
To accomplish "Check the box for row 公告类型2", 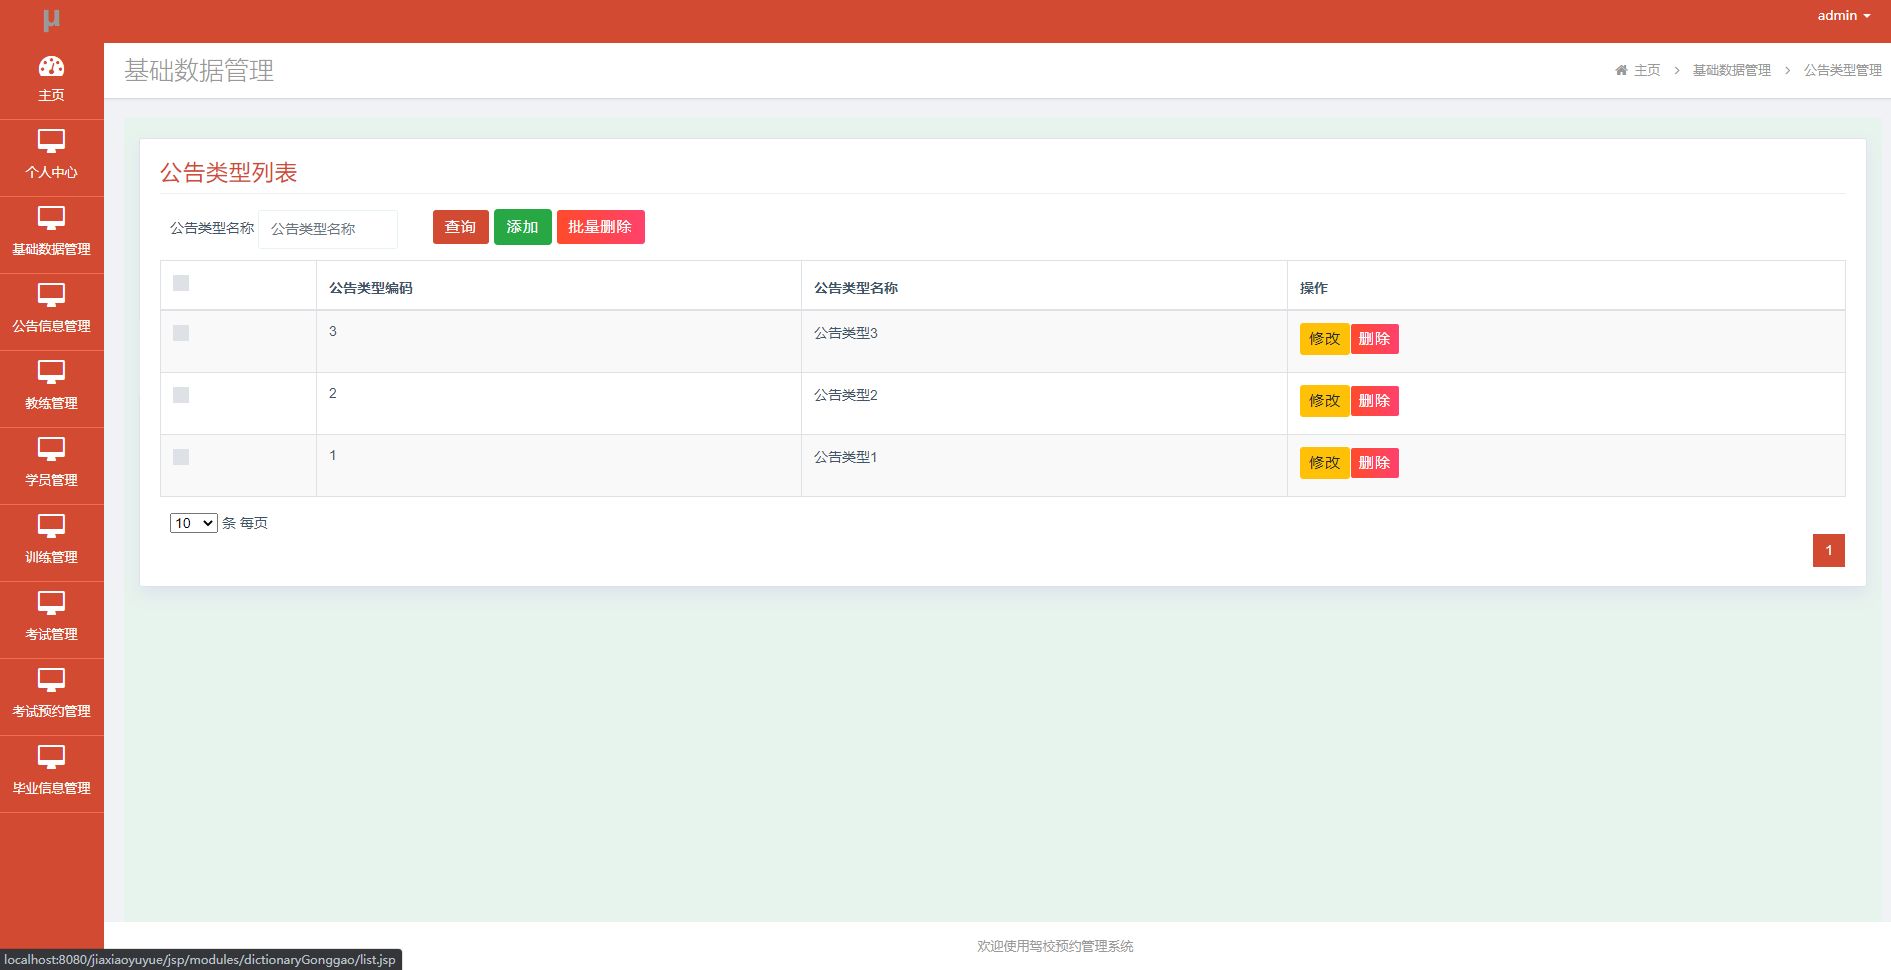I will point(181,395).
